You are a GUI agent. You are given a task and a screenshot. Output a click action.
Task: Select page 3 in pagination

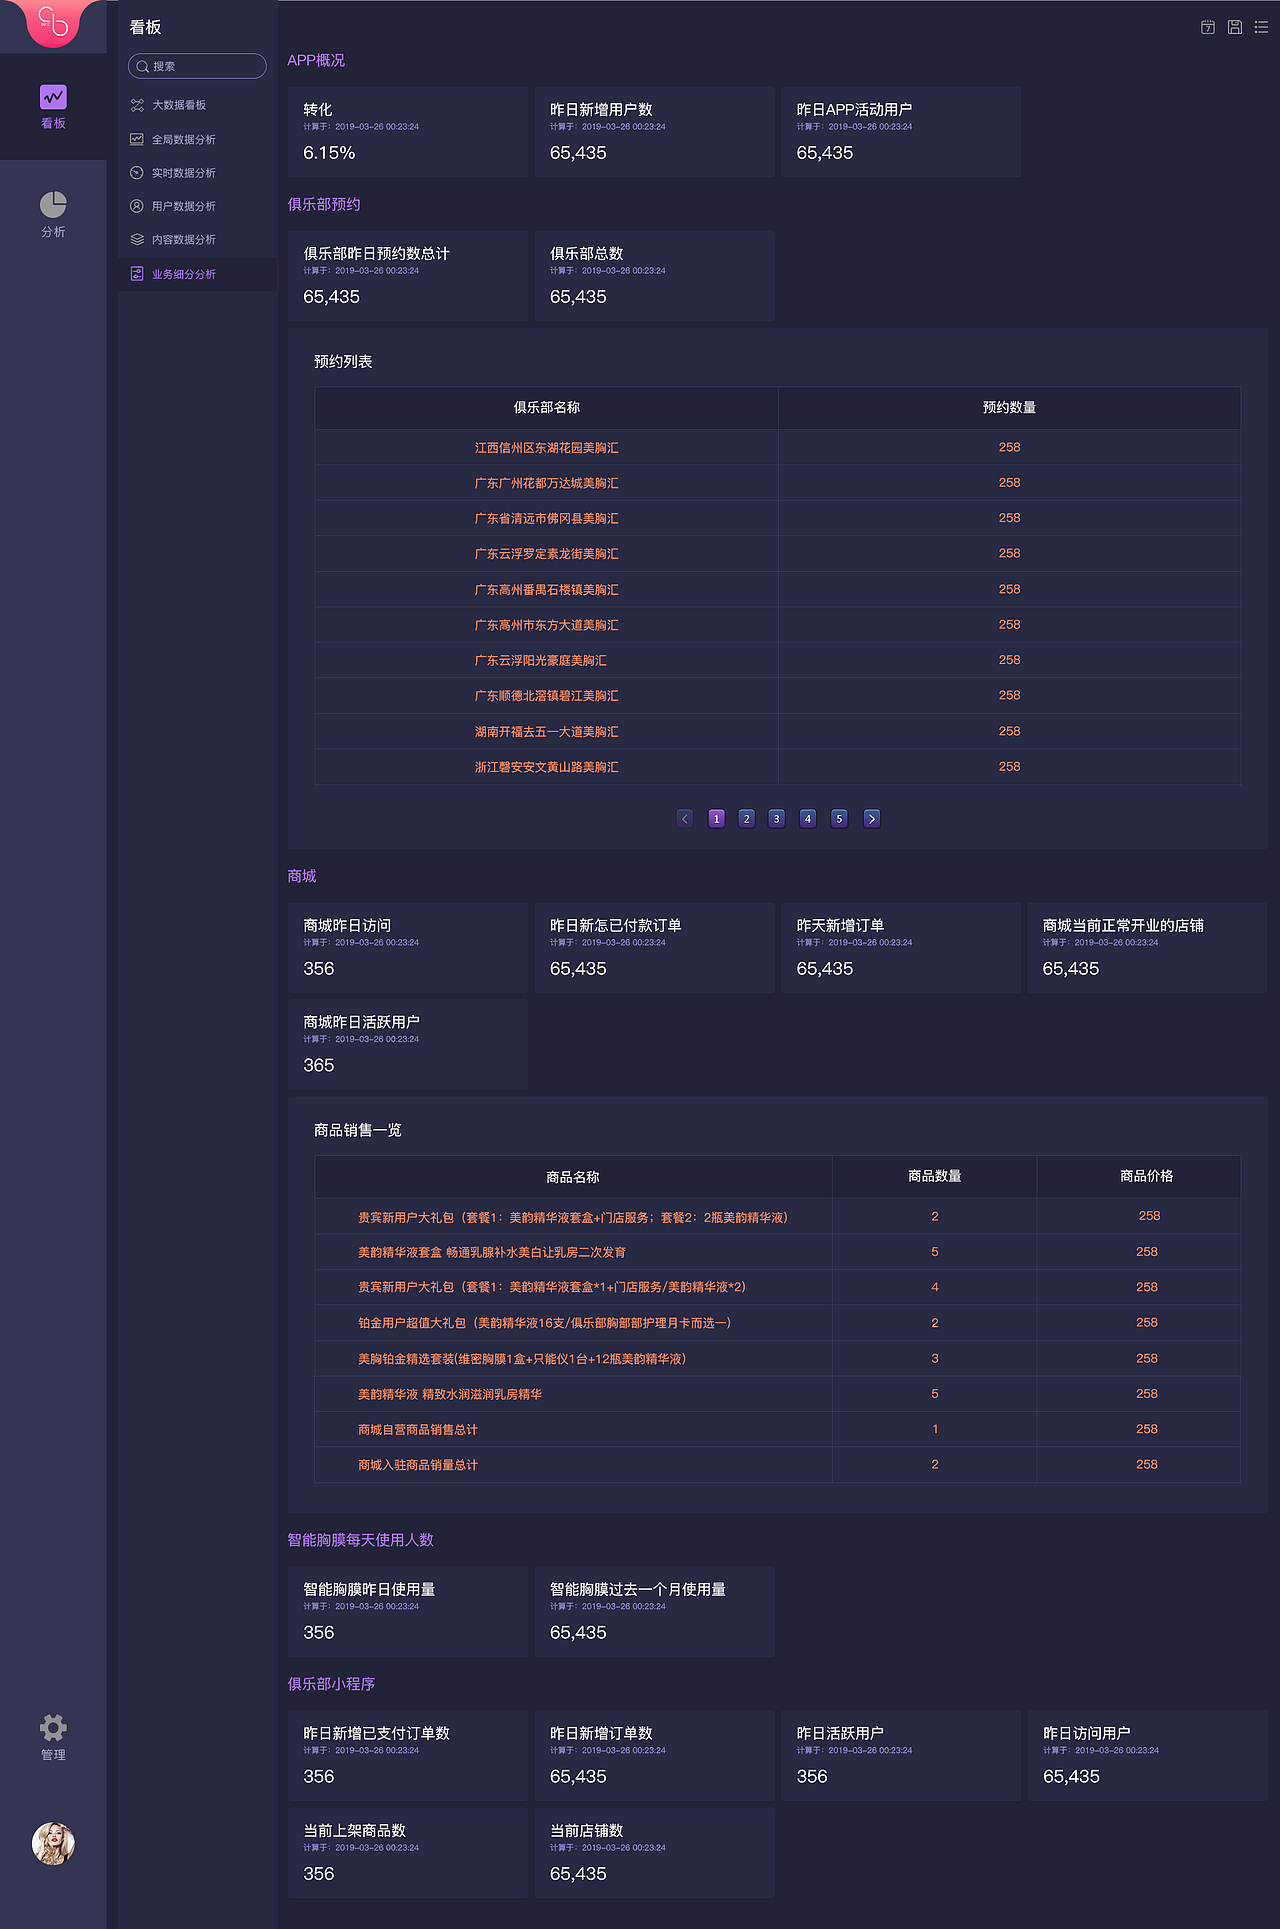(777, 818)
